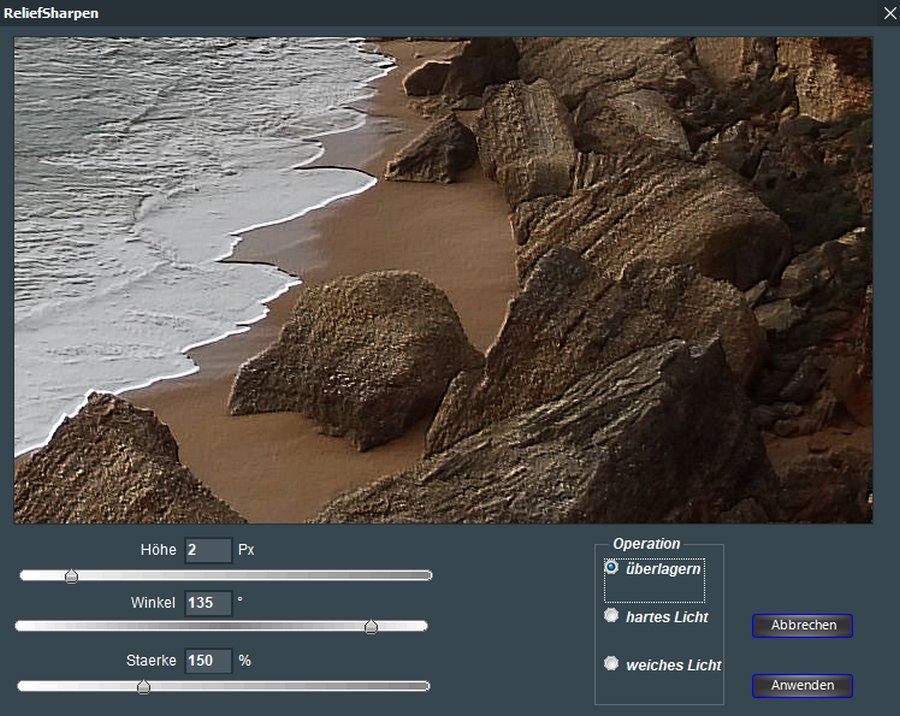Click the Abbrechen button to cancel
Image resolution: width=900 pixels, height=716 pixels.
[802, 625]
